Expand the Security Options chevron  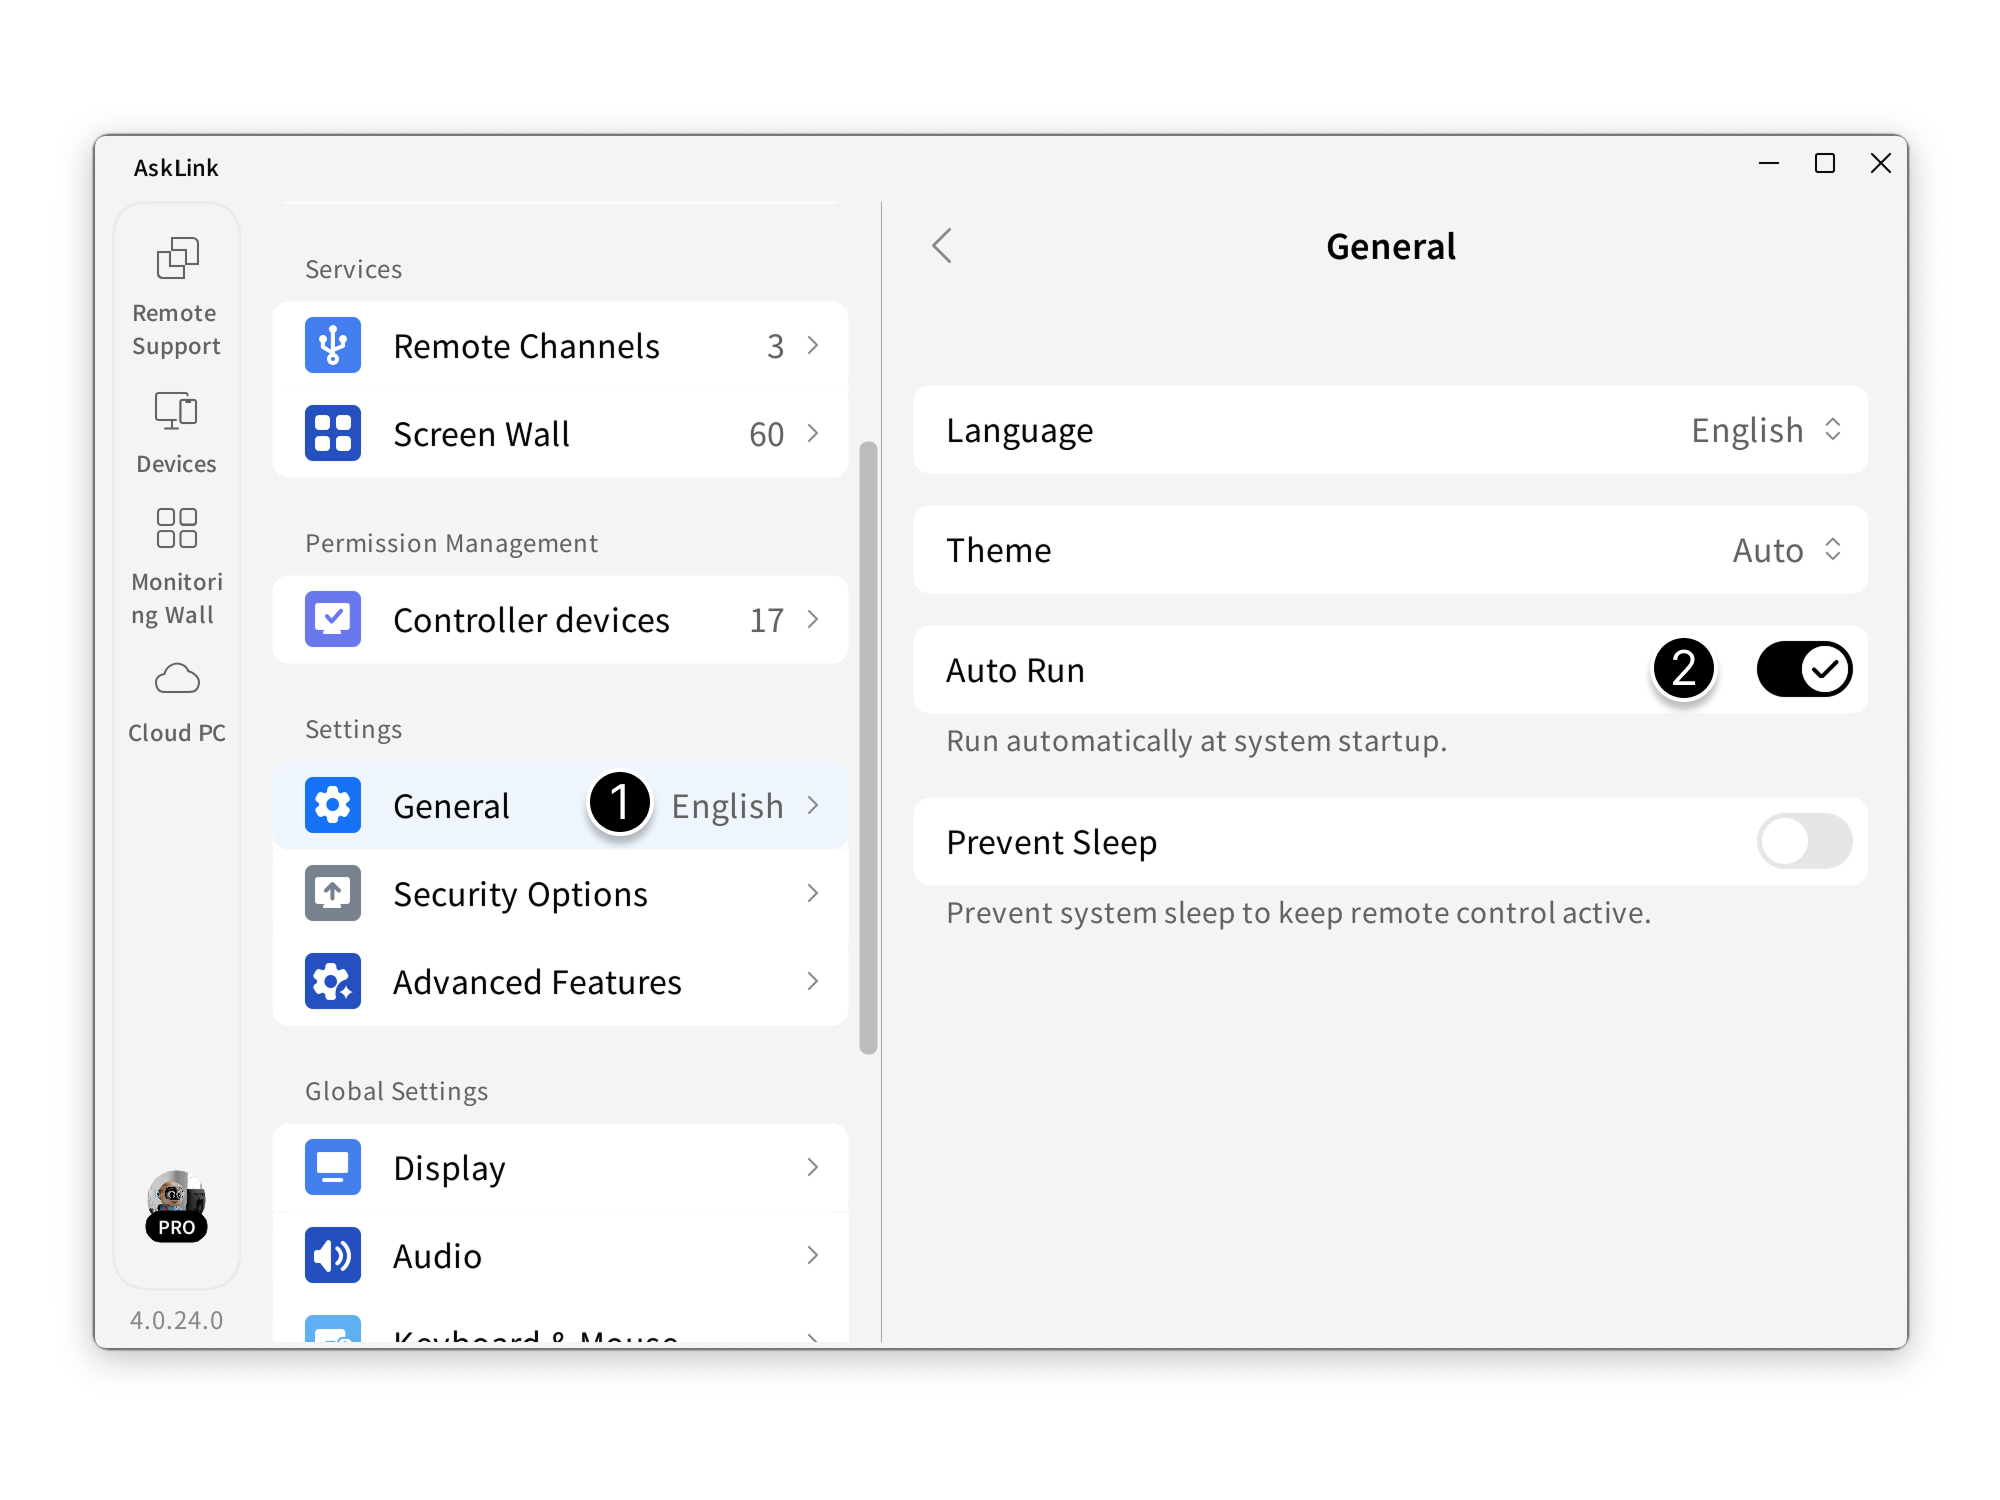click(x=812, y=894)
